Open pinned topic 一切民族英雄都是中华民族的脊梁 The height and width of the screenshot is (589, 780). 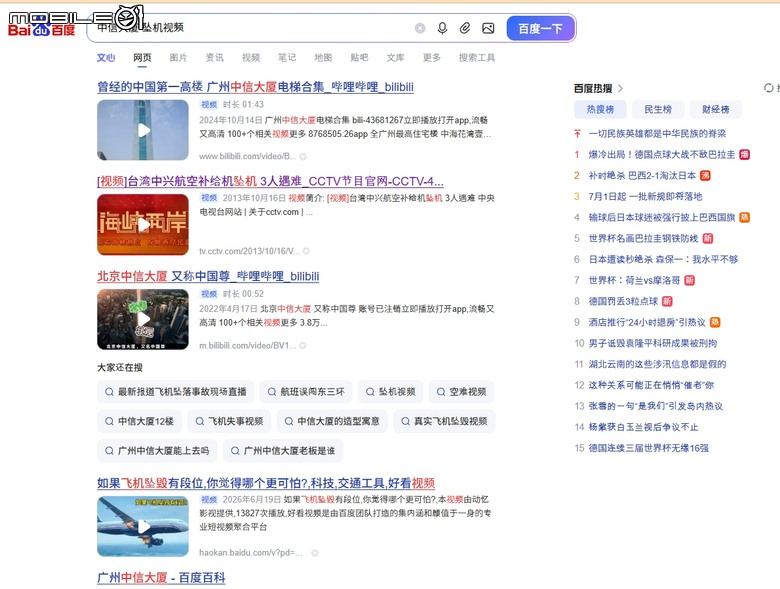(657, 134)
